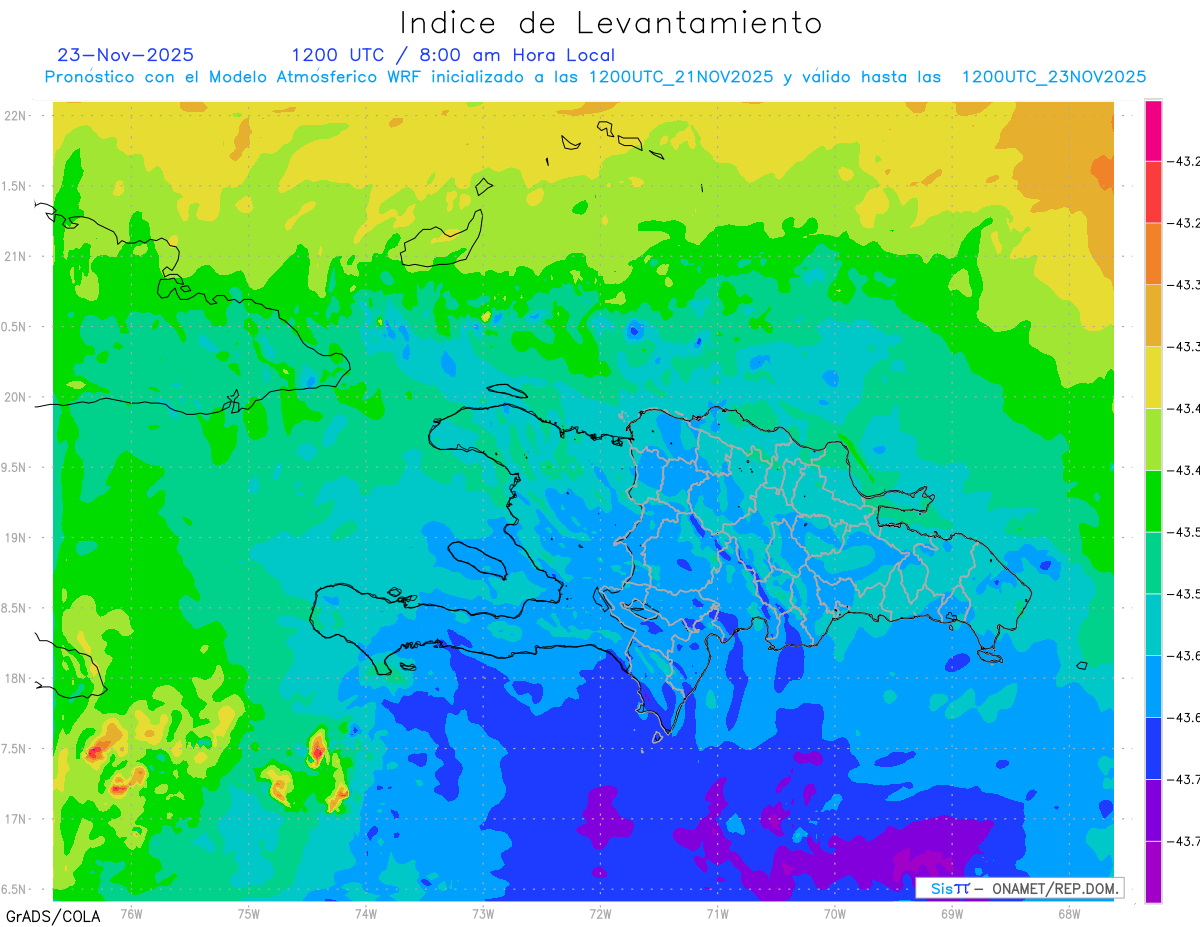Click the '74W' longitude label
The image size is (1200, 927).
coord(366,913)
